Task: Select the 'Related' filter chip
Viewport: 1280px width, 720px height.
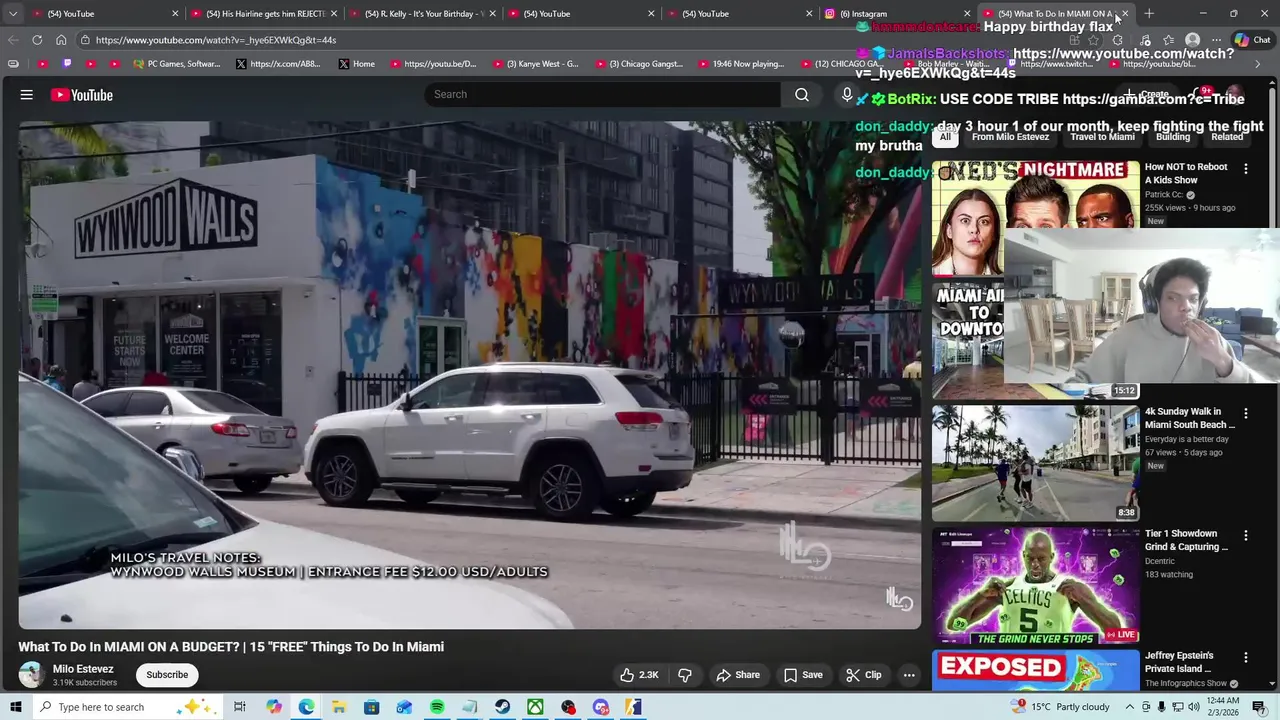Action: click(x=1227, y=137)
